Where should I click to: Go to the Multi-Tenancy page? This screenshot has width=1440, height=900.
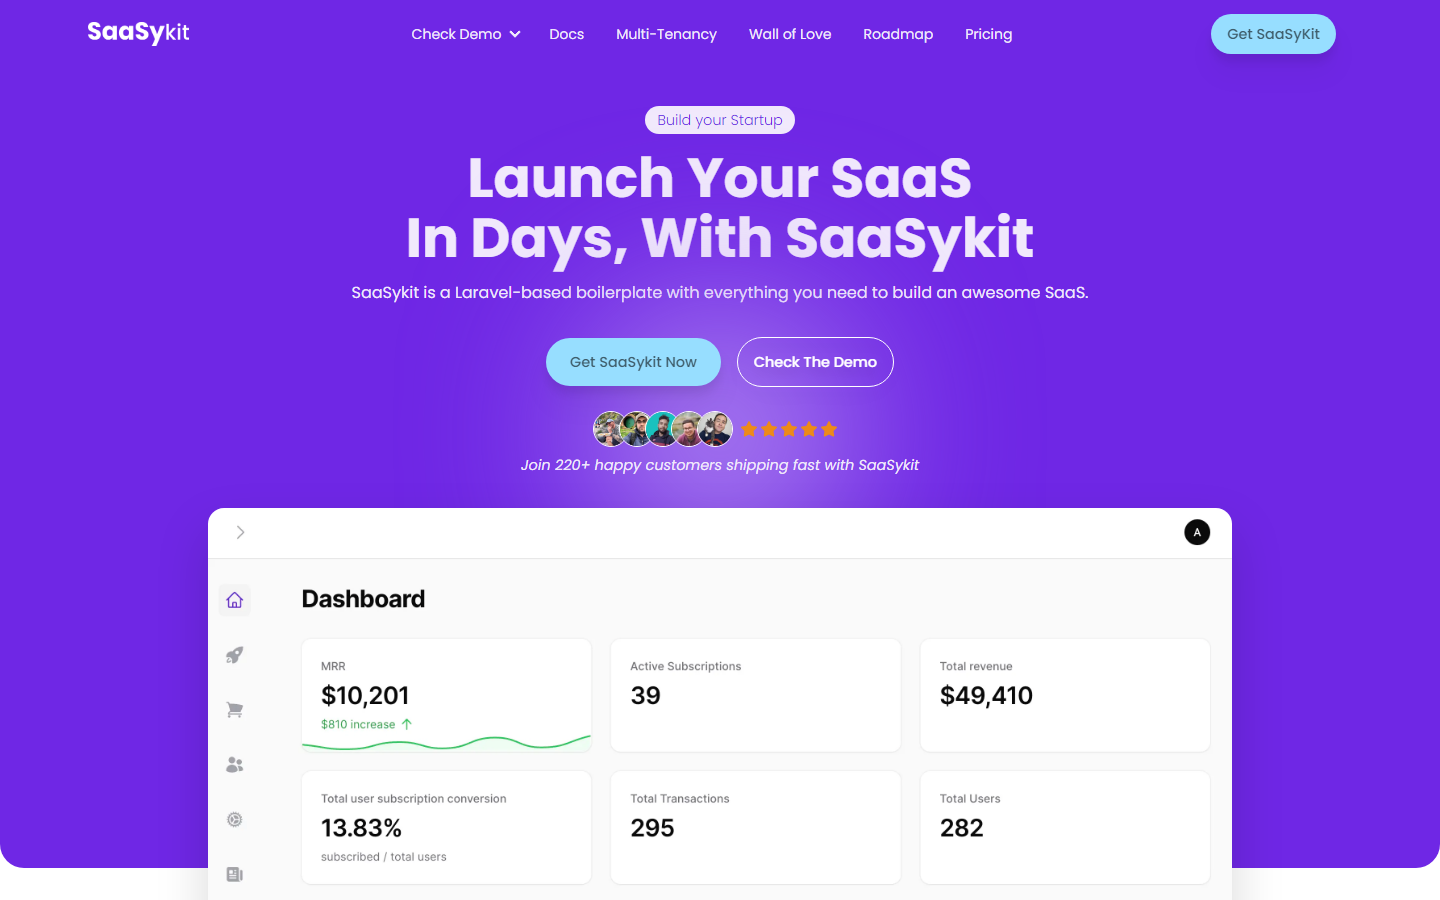point(666,34)
